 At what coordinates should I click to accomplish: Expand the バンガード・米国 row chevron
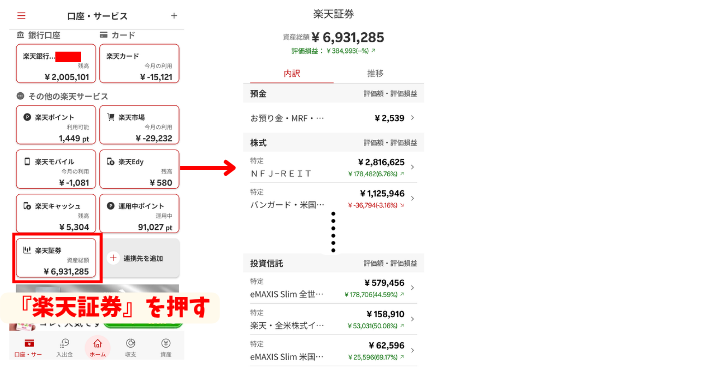(412, 199)
